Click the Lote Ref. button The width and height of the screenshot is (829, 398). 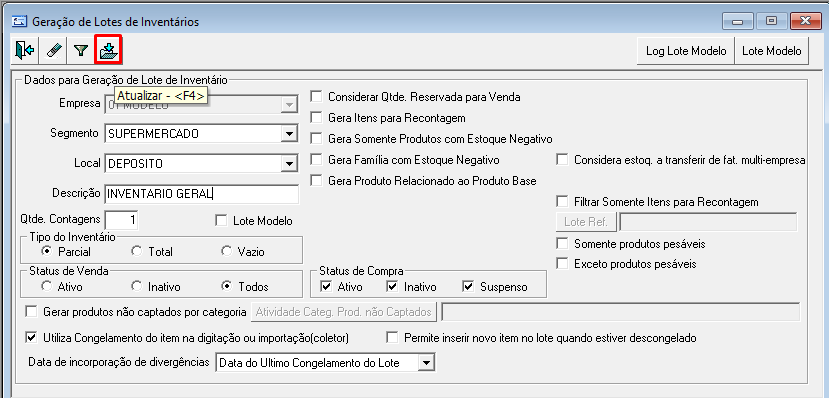(586, 222)
